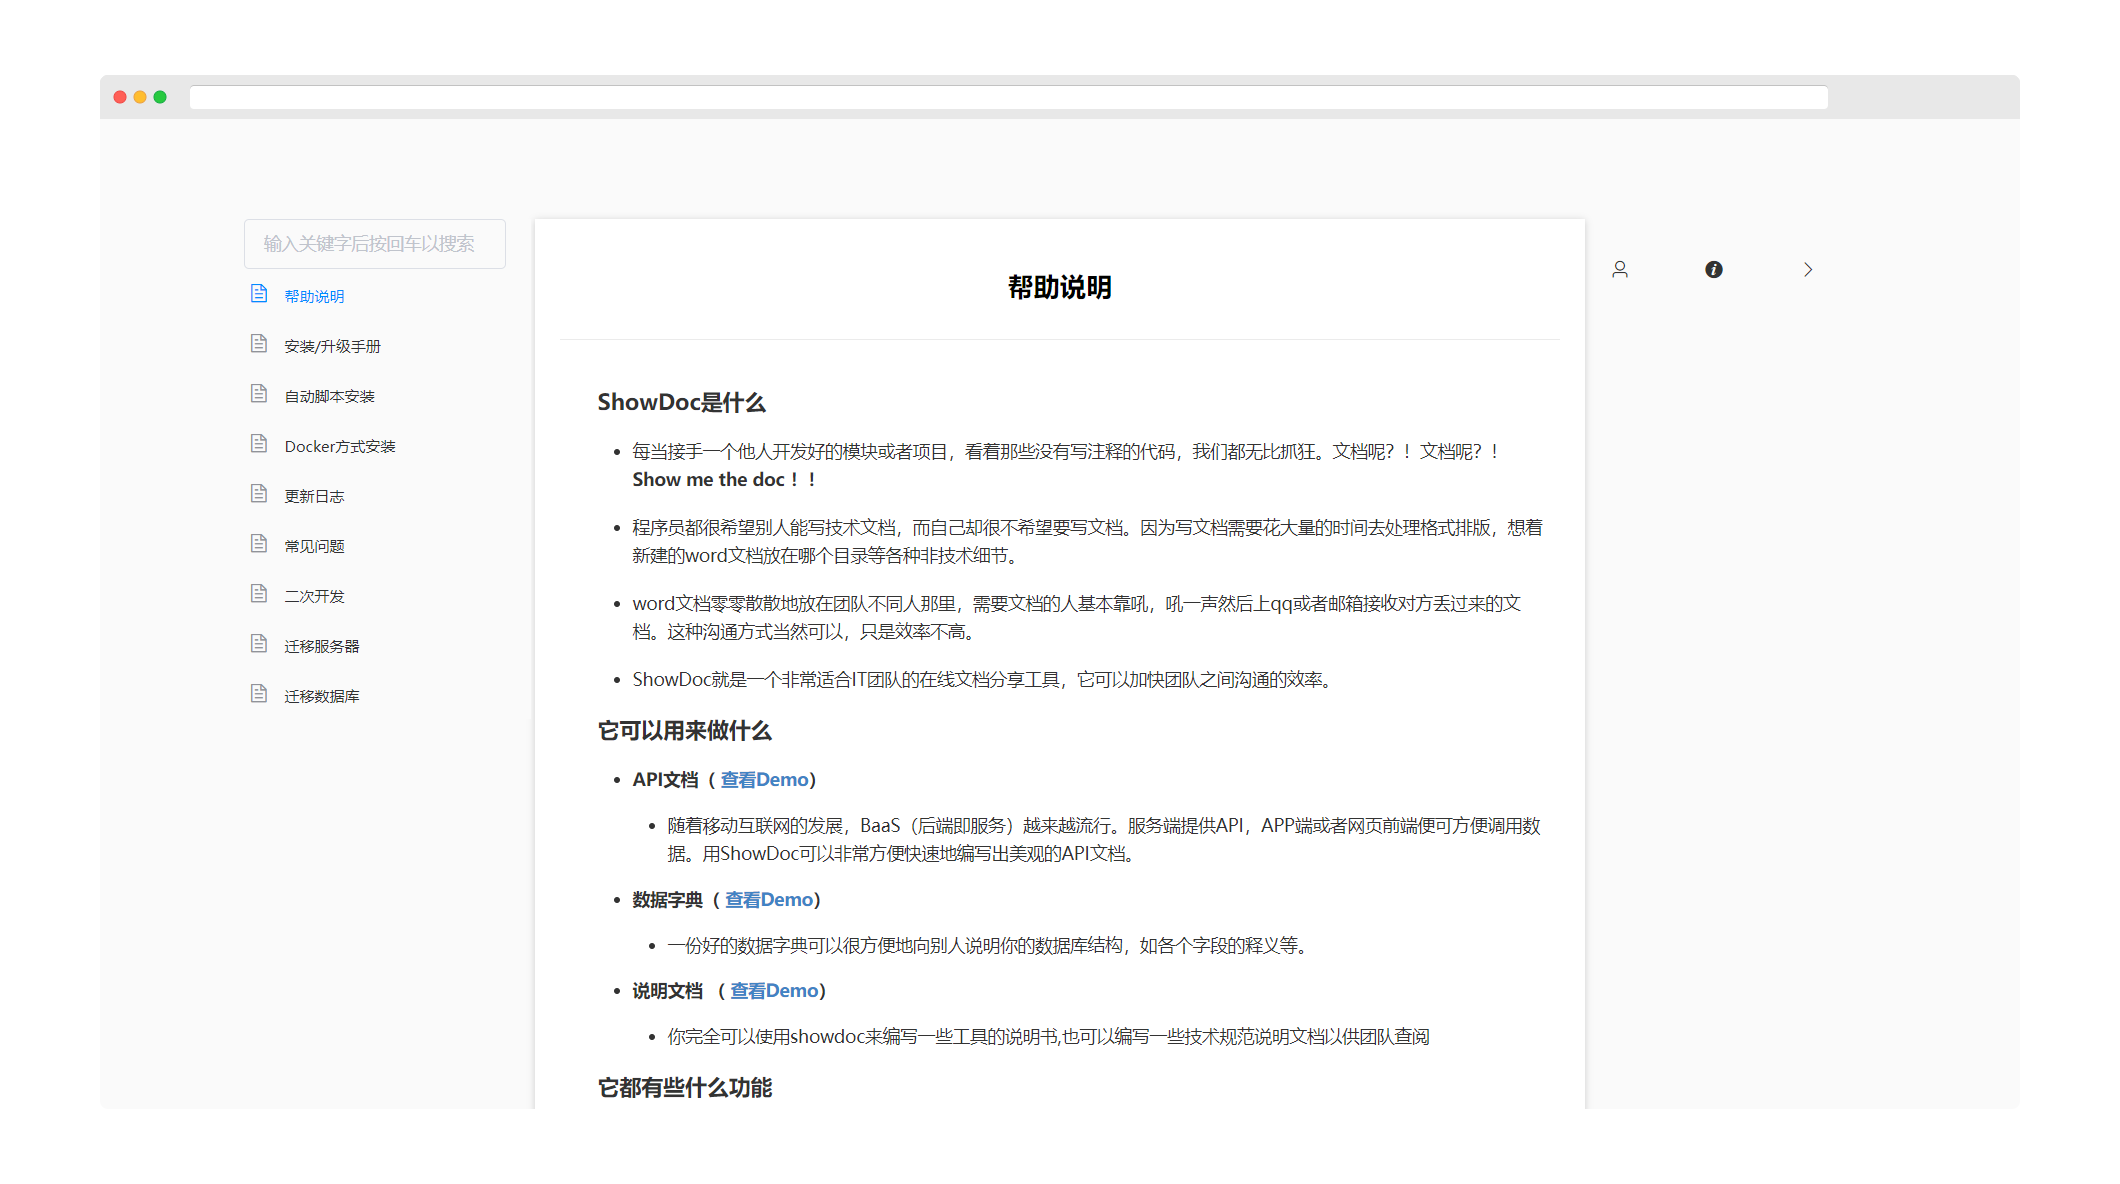The image size is (2120, 1184).
Task: Click the 帮助说明 page title
Action: coord(1059,288)
